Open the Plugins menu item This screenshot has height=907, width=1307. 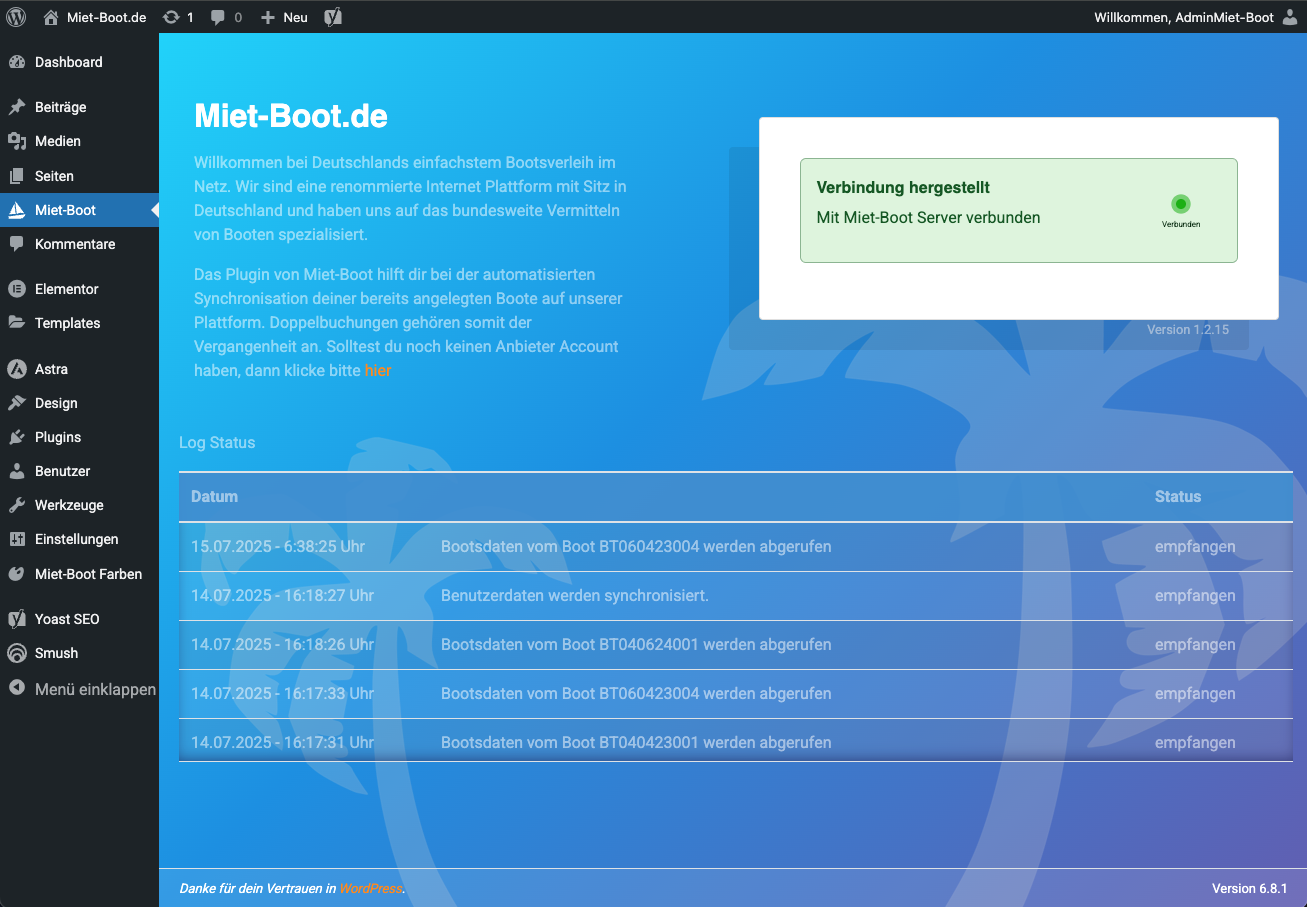(58, 437)
